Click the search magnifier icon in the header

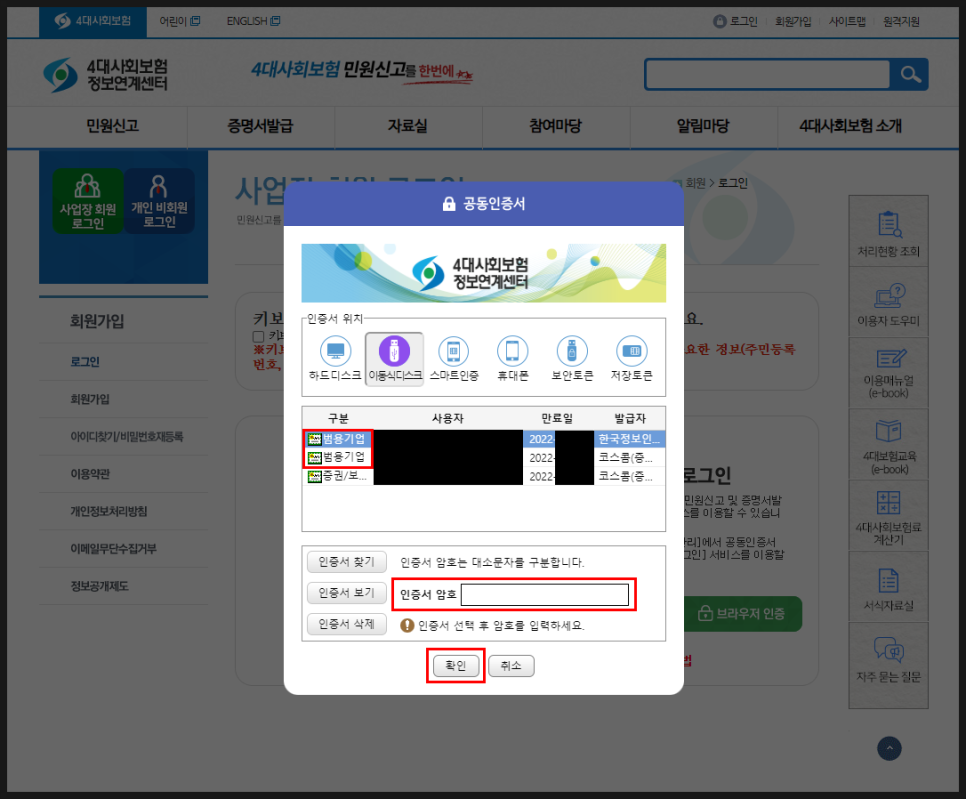click(x=910, y=75)
